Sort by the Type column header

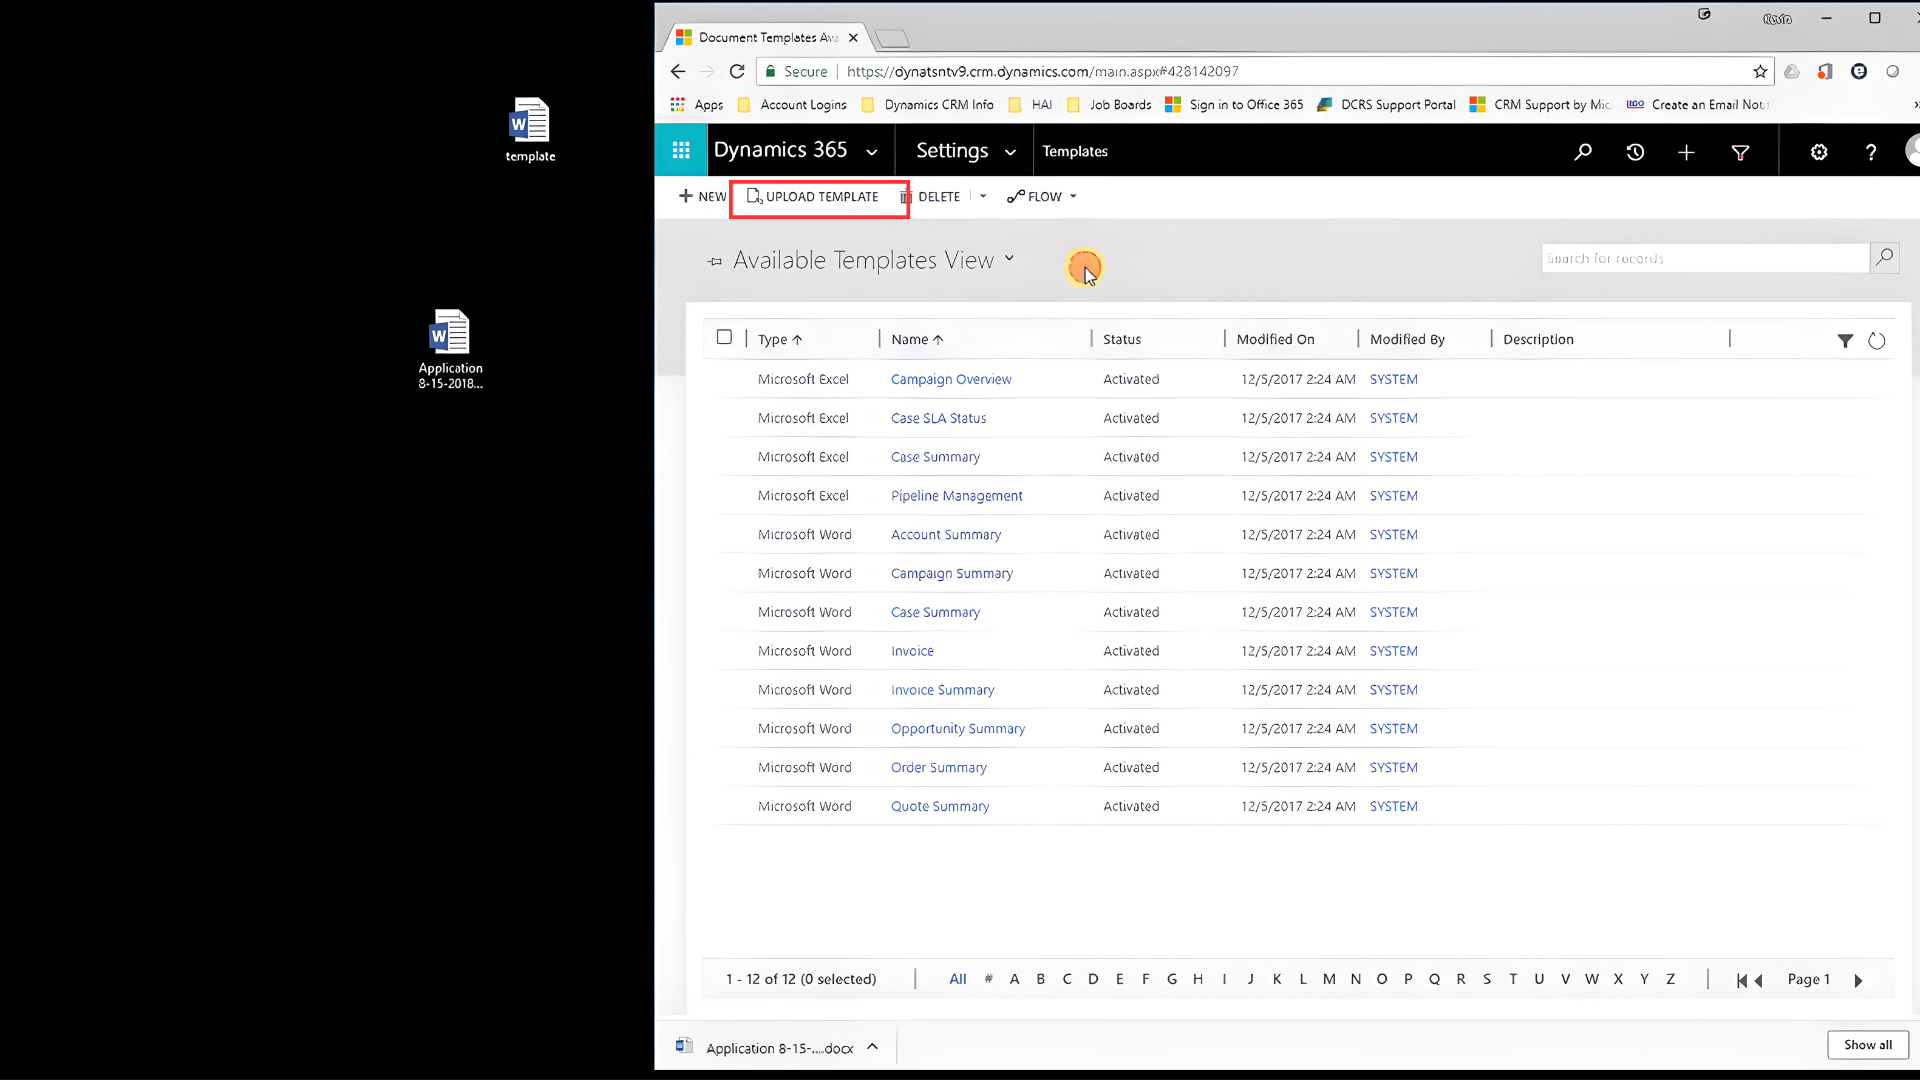tap(780, 339)
